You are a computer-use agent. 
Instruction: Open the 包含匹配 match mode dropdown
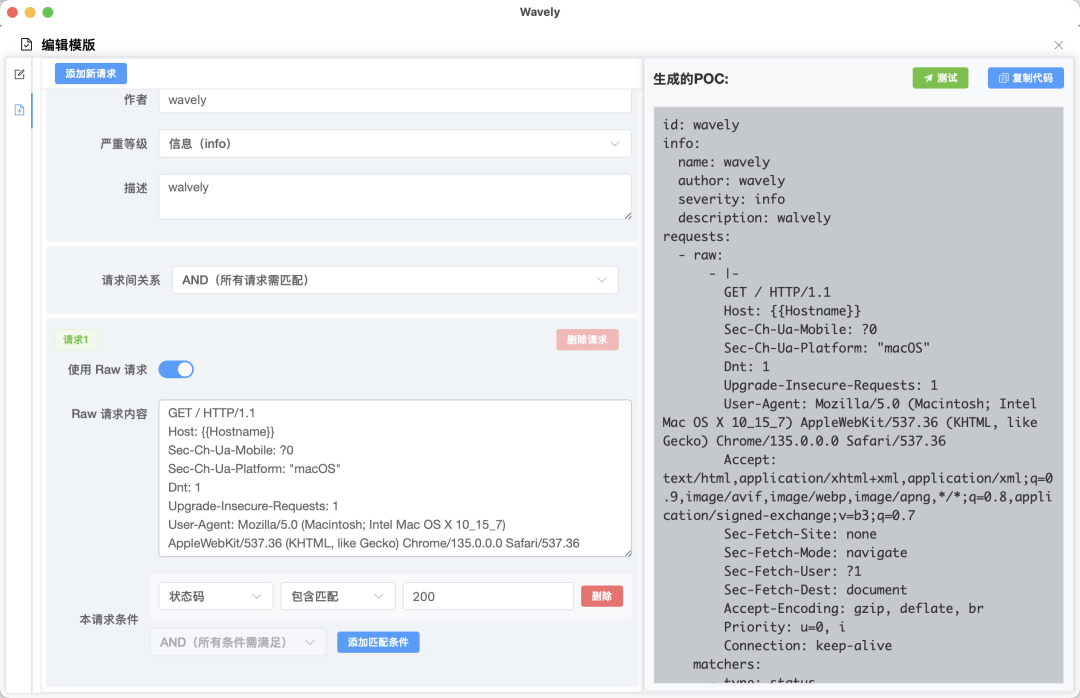coord(338,596)
